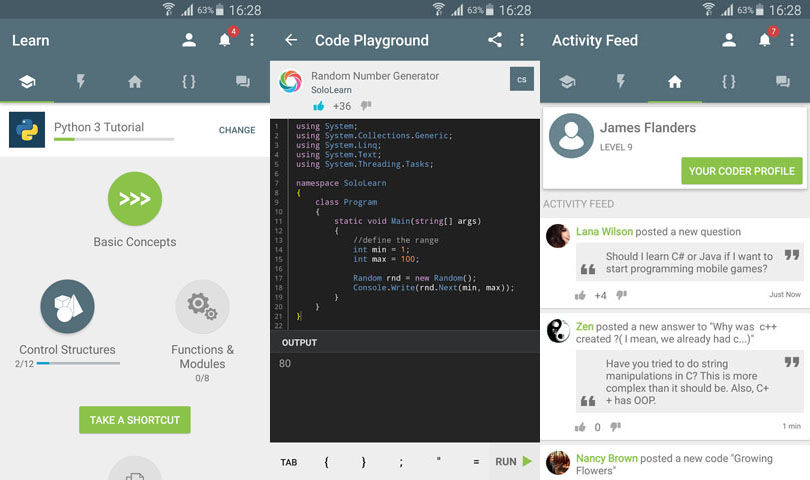Share the code in Code Playground
Image resolution: width=810 pixels, height=480 pixels.
tap(495, 40)
